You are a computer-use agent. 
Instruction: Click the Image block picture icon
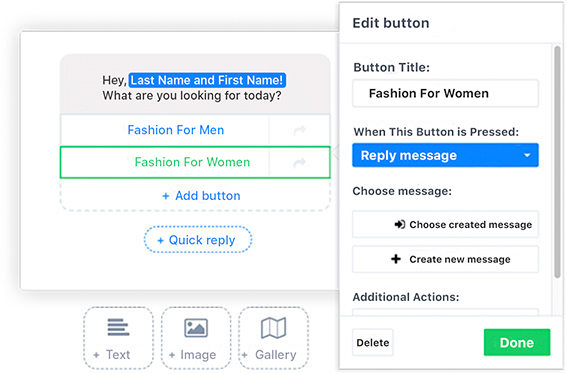point(196,328)
